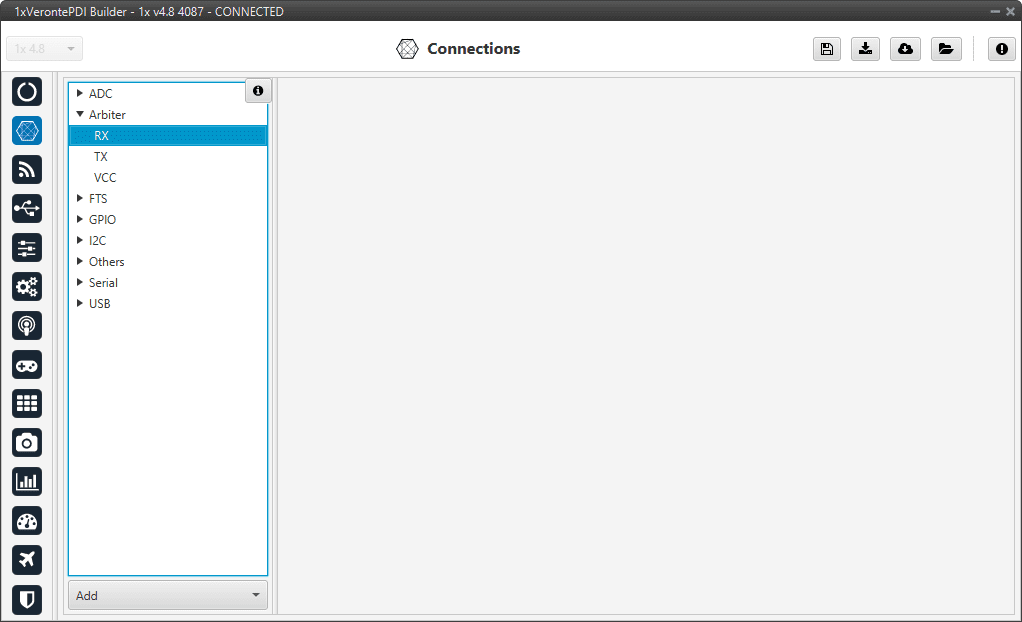
Task: Select the Serial label in tree
Action: [x=103, y=283]
